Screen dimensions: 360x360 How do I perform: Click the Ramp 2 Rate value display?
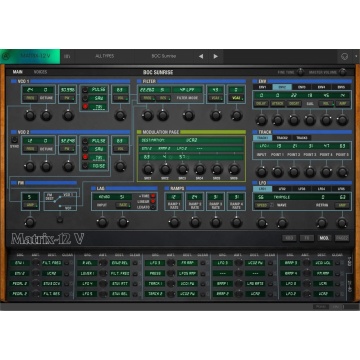point(195,197)
